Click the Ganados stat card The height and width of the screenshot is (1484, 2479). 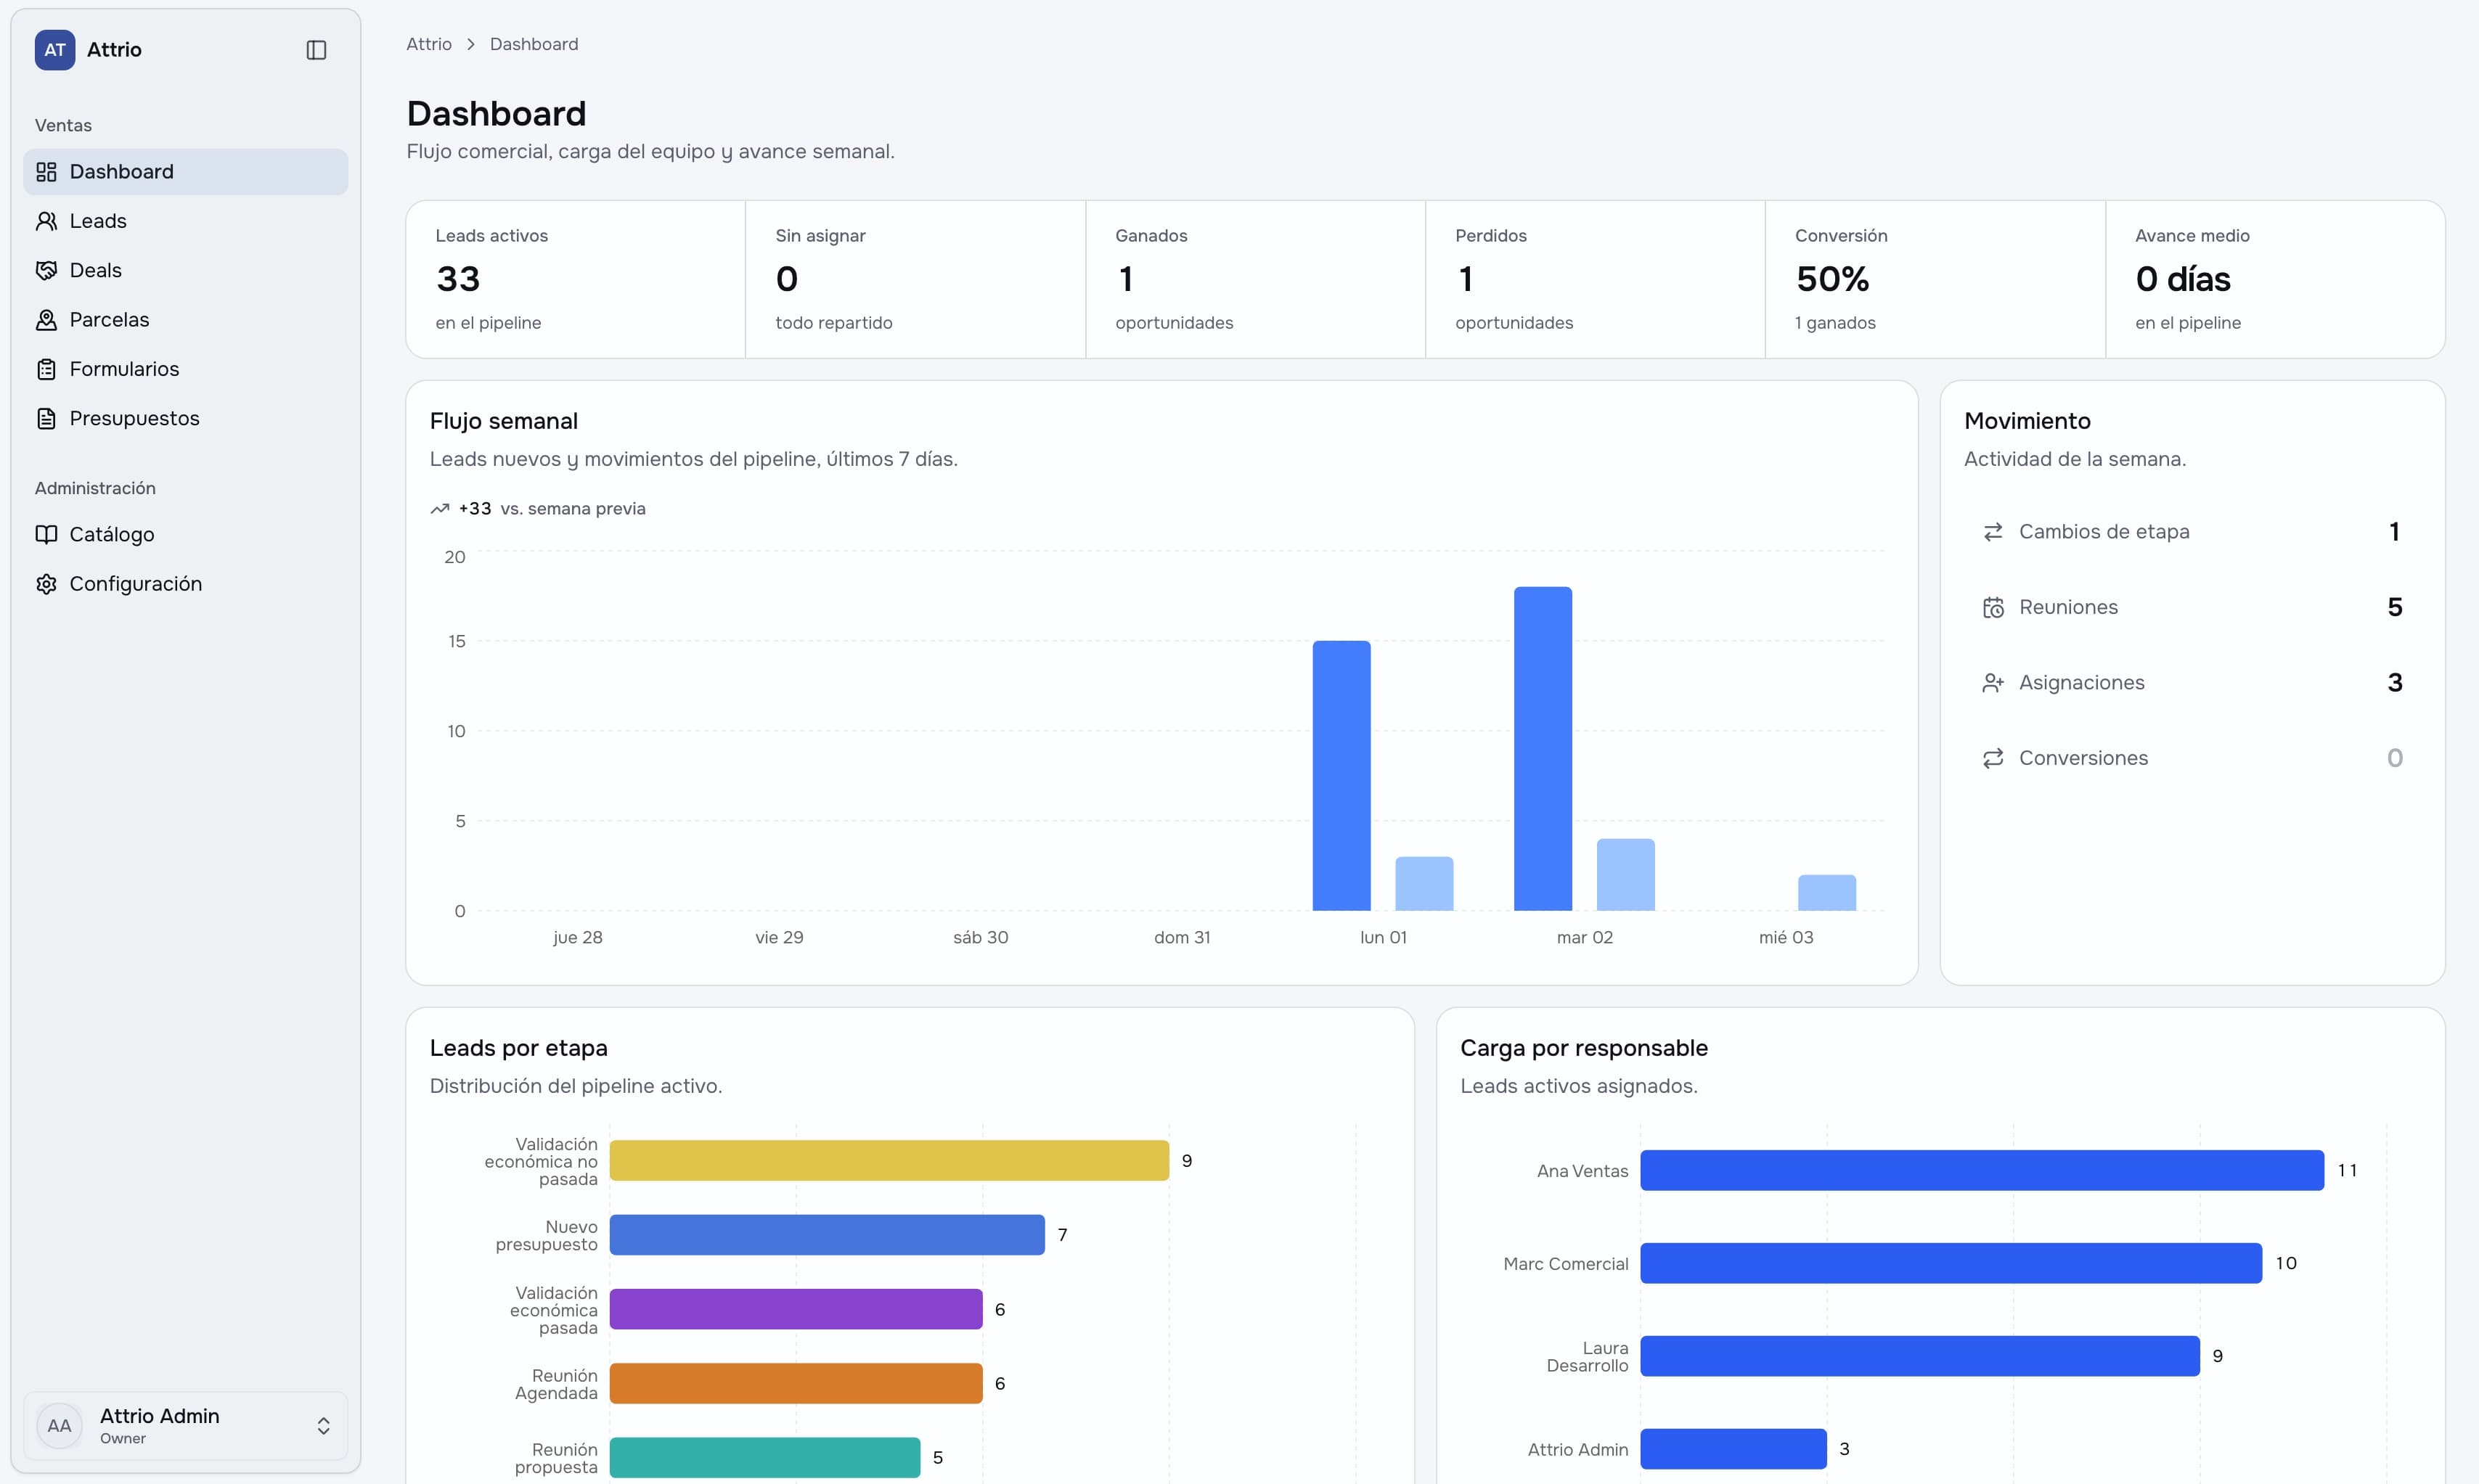tap(1256, 279)
